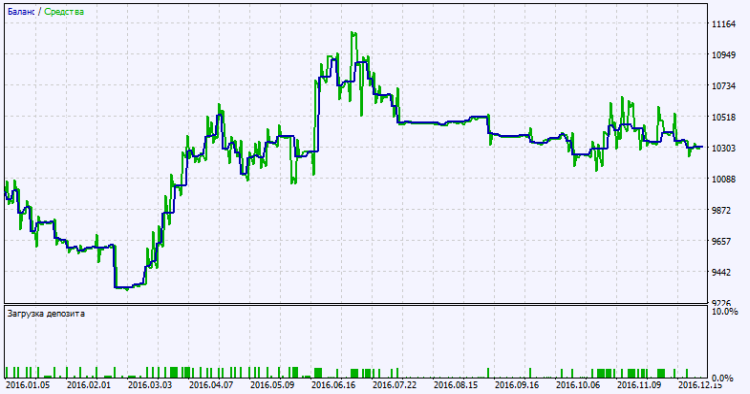Click the 10303 price axis value
The image size is (750, 394).
[x=724, y=148]
